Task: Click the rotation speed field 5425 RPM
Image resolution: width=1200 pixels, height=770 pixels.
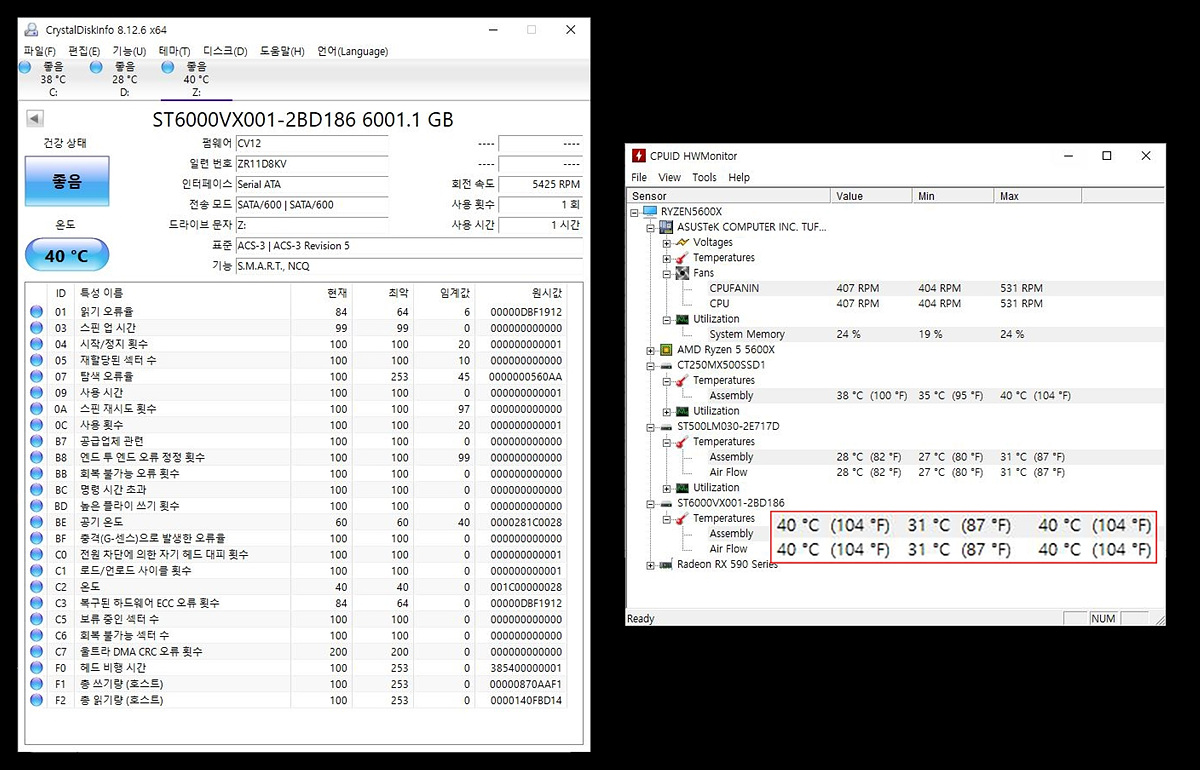Action: point(540,184)
